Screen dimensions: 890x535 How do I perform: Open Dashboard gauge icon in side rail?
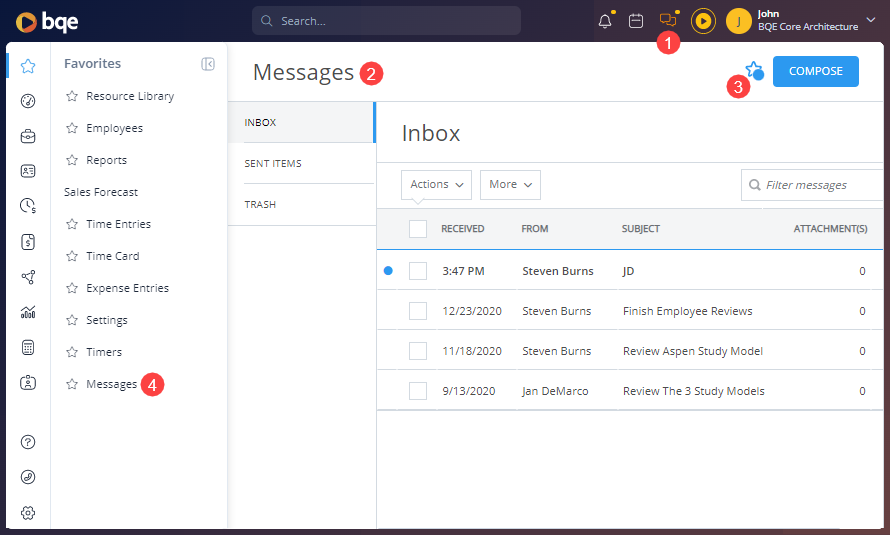[28, 101]
